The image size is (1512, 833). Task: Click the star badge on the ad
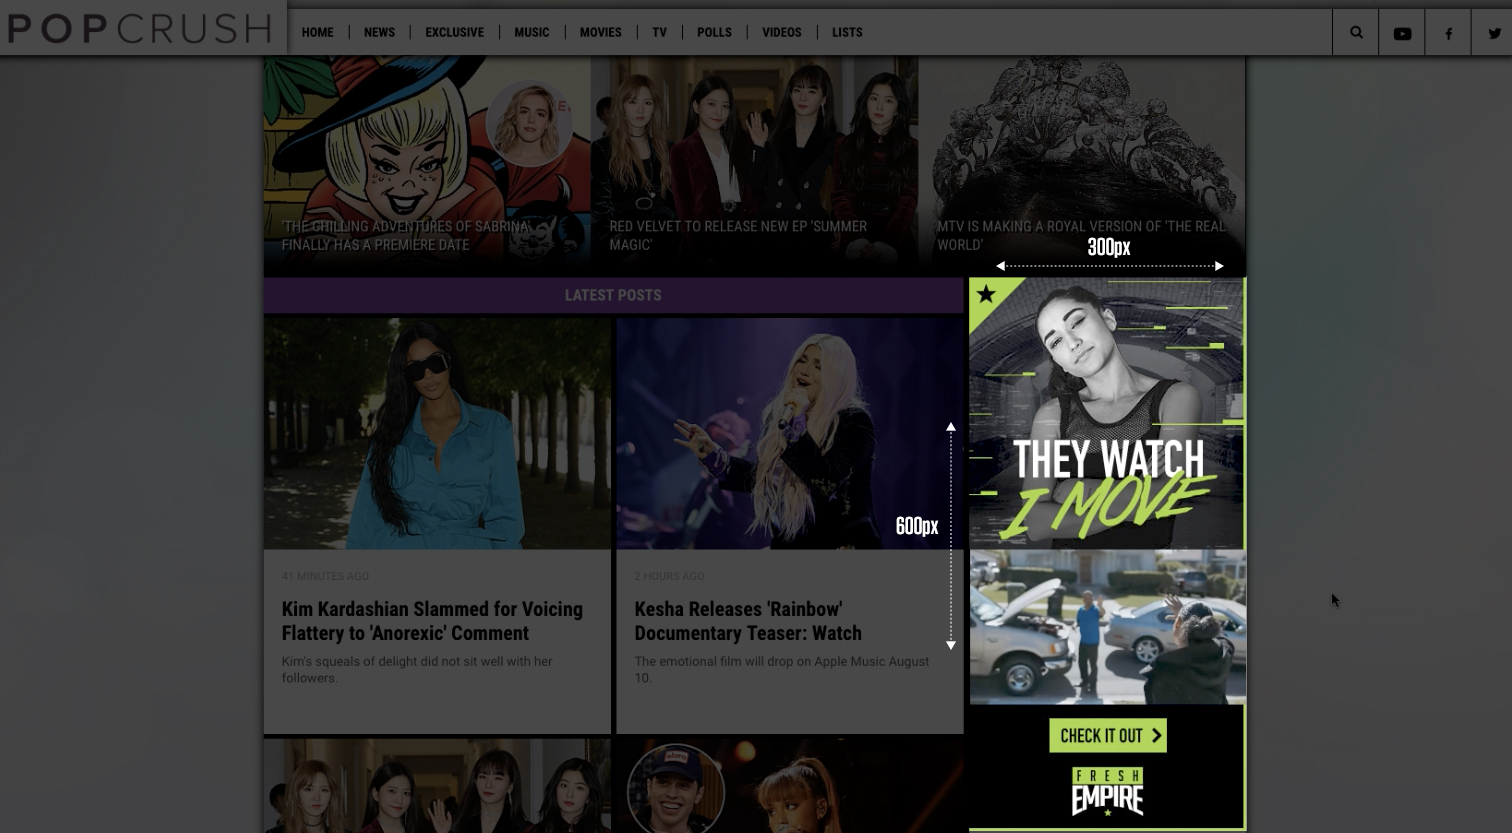[986, 294]
